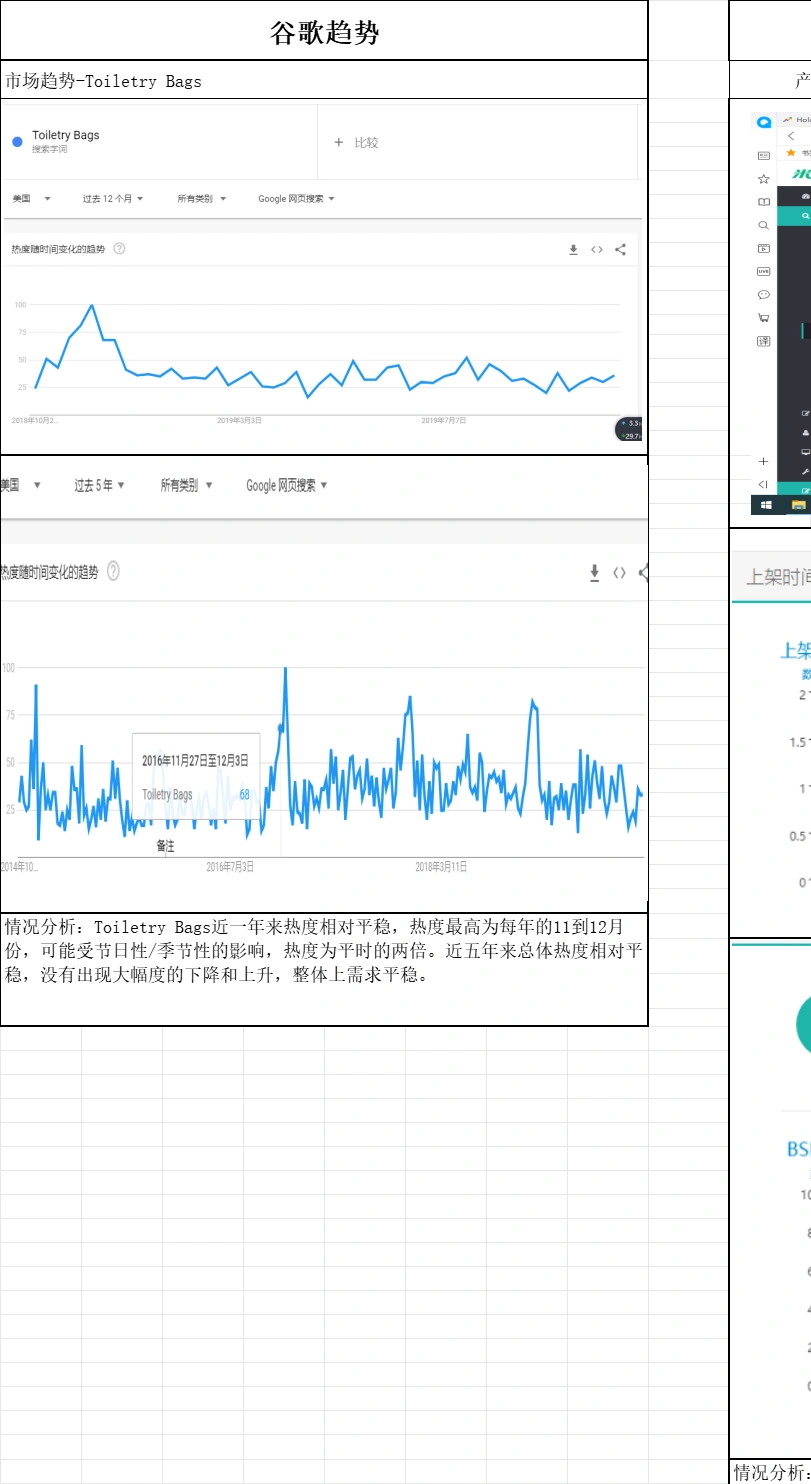Click the 2016年7月3日 axis label
The width and height of the screenshot is (811, 1484).
230,866
